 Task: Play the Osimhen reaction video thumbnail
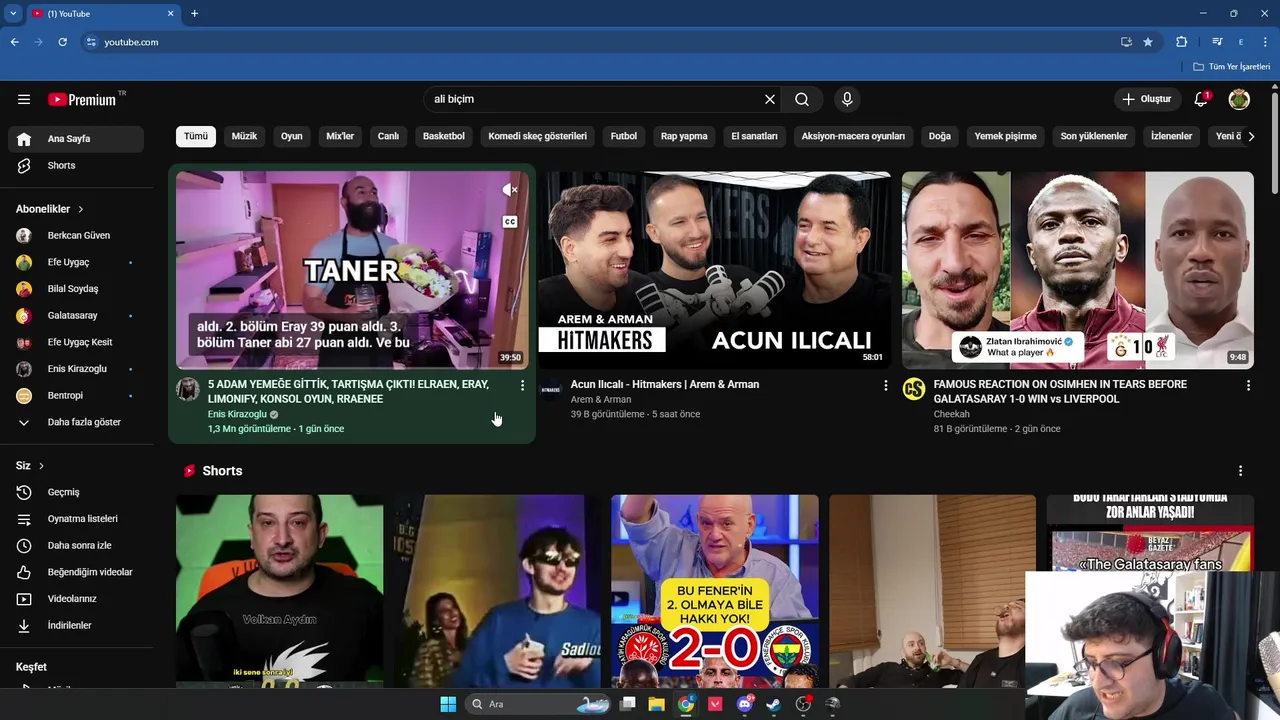point(1078,270)
